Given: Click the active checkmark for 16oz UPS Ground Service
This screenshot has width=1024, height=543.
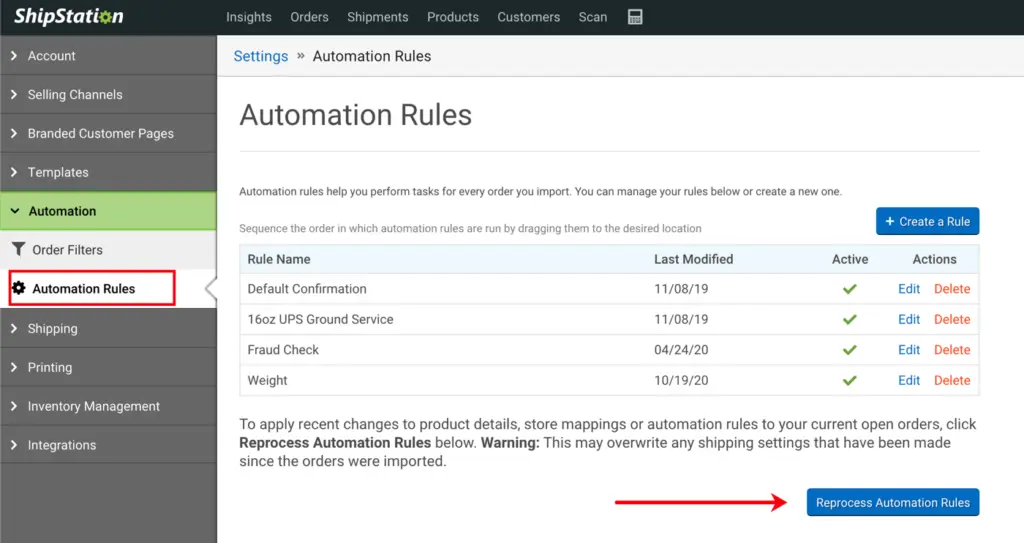Looking at the screenshot, I should pyautogui.click(x=850, y=320).
